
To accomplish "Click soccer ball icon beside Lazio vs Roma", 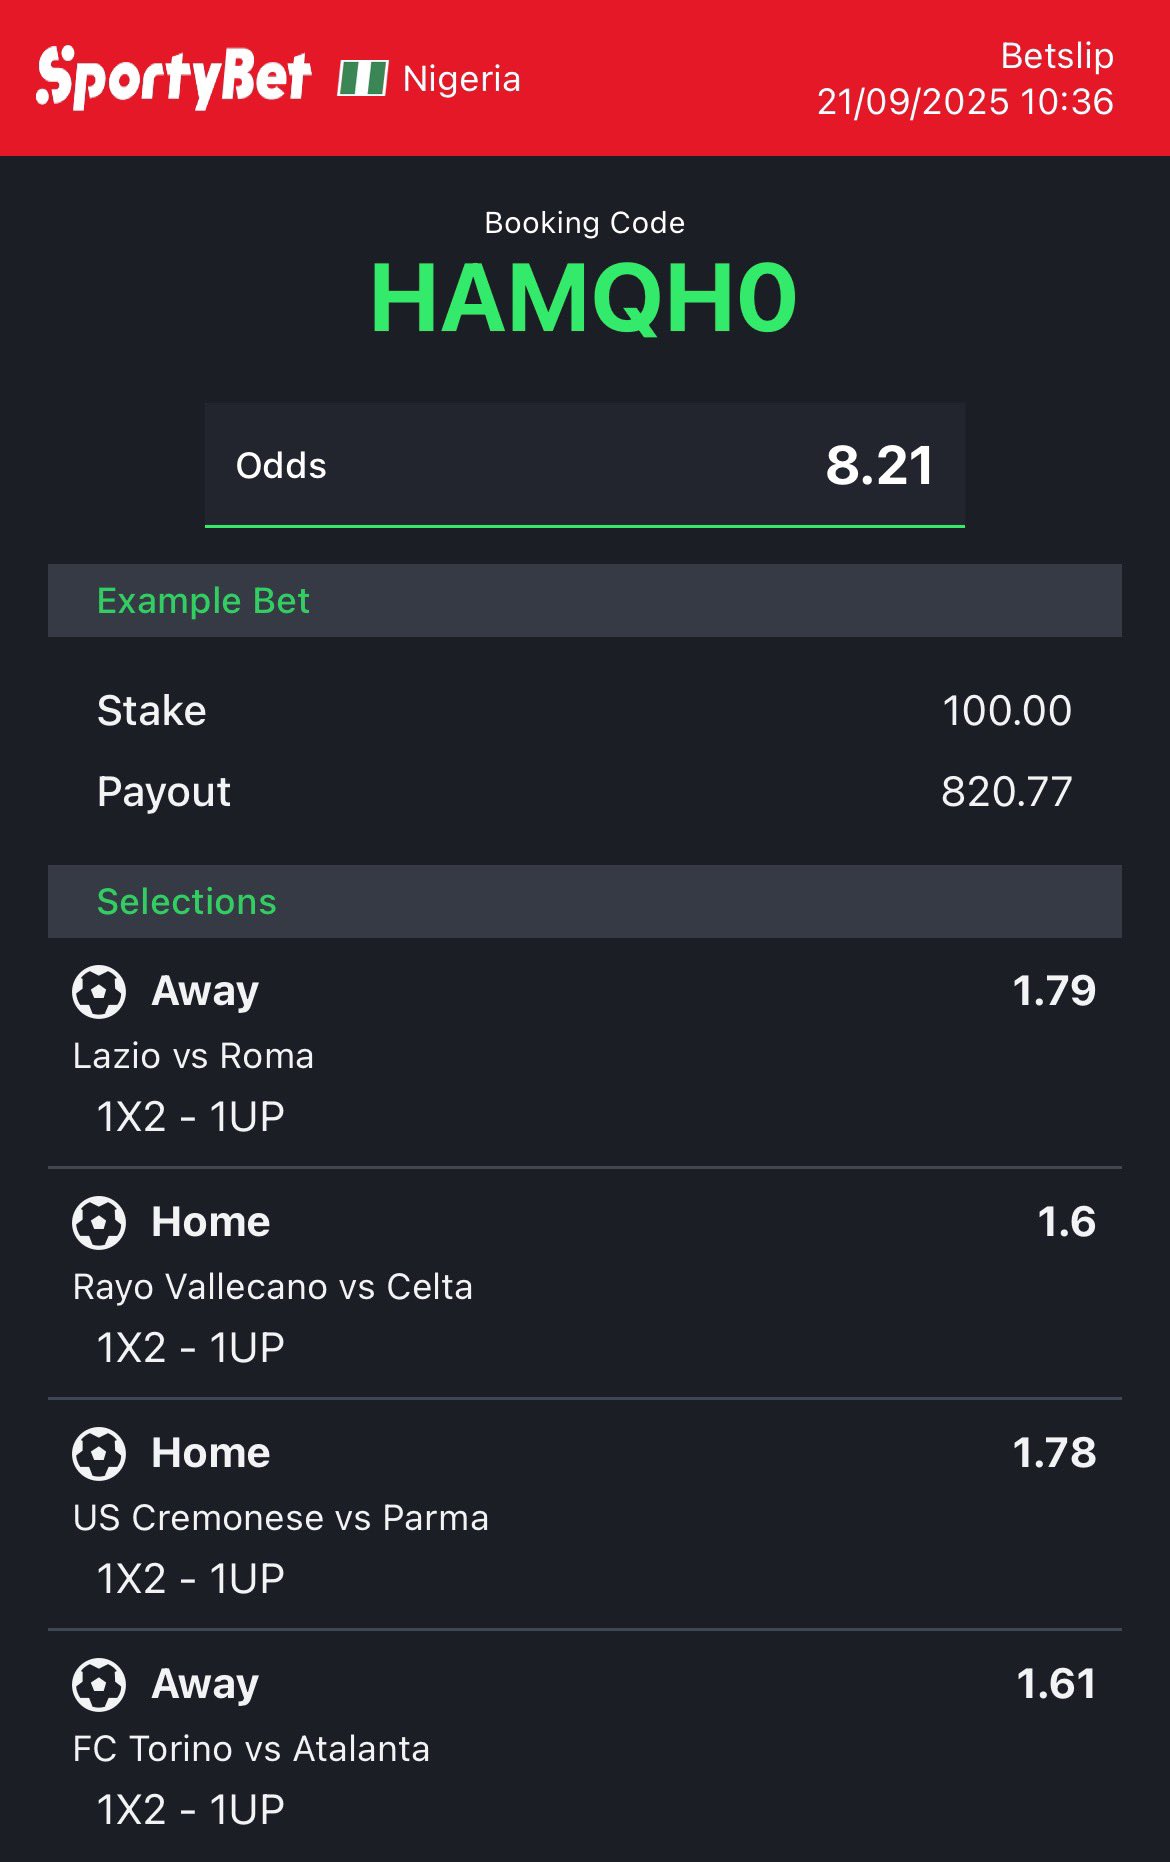I will (x=99, y=992).
